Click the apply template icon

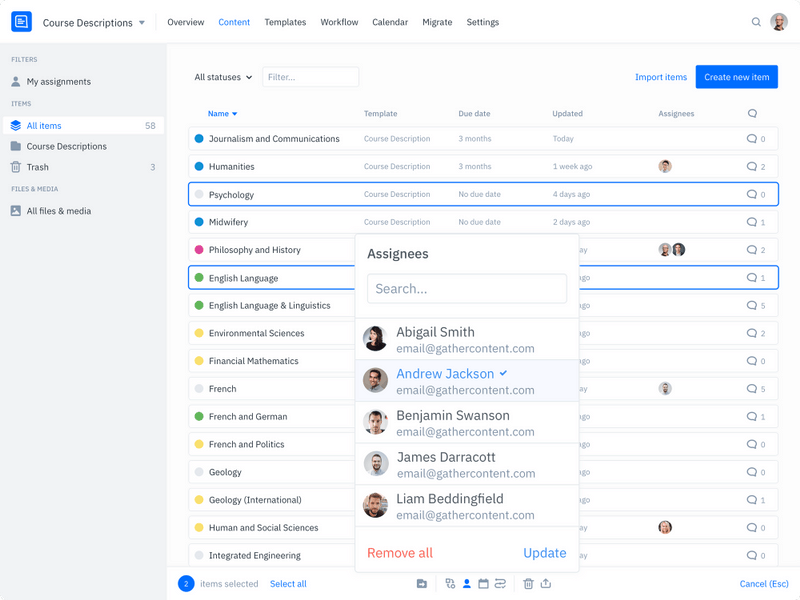click(x=450, y=583)
